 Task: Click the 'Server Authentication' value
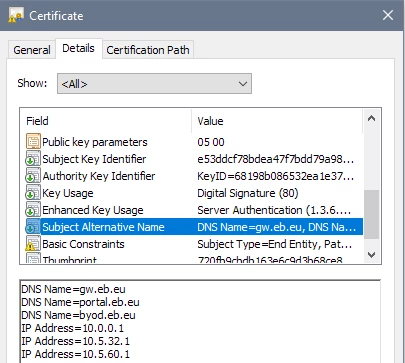pos(274,210)
